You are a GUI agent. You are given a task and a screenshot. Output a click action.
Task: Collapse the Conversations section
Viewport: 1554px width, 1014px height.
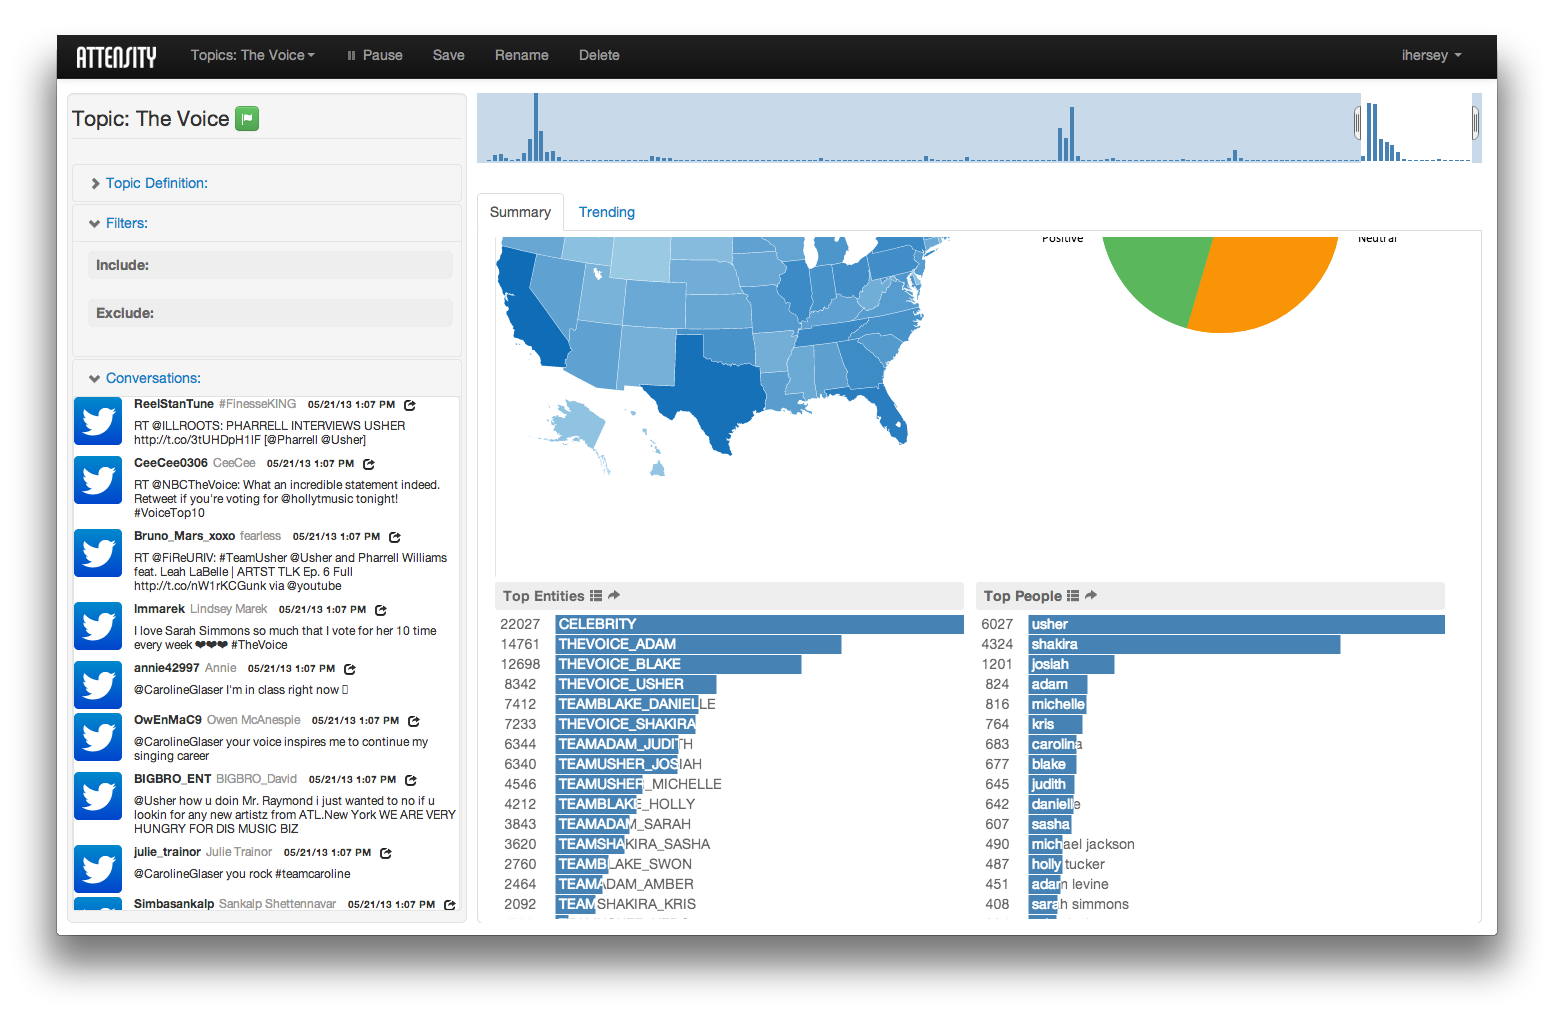click(152, 378)
